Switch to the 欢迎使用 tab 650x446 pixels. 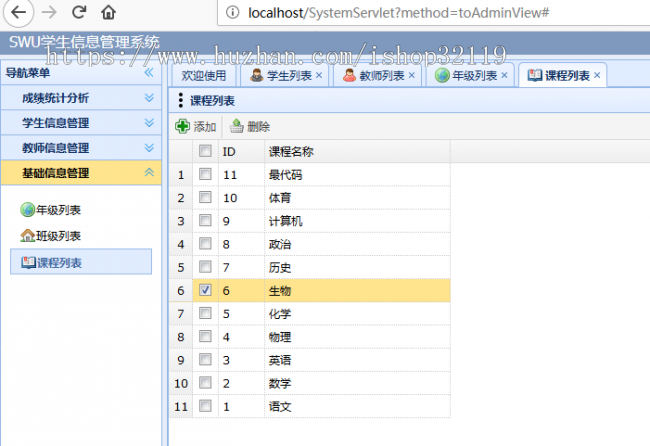coord(204,75)
